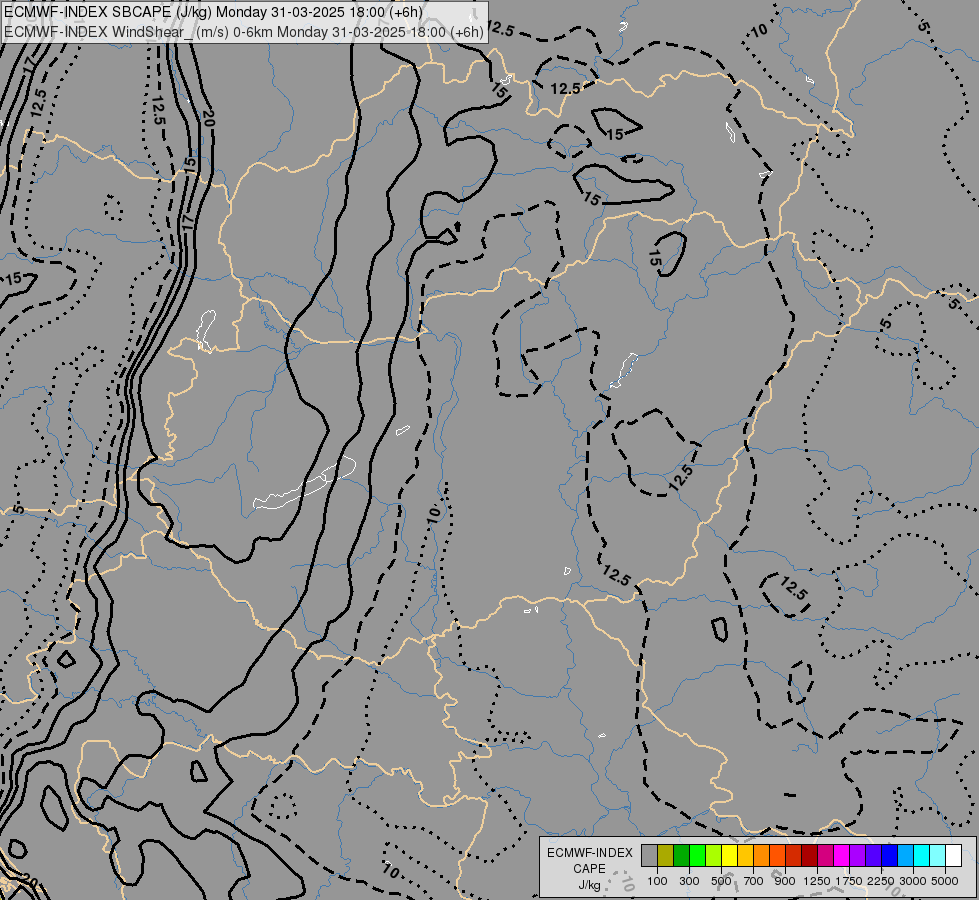Click the ECMWF-INDEX SBCAPE title line

point(214,12)
